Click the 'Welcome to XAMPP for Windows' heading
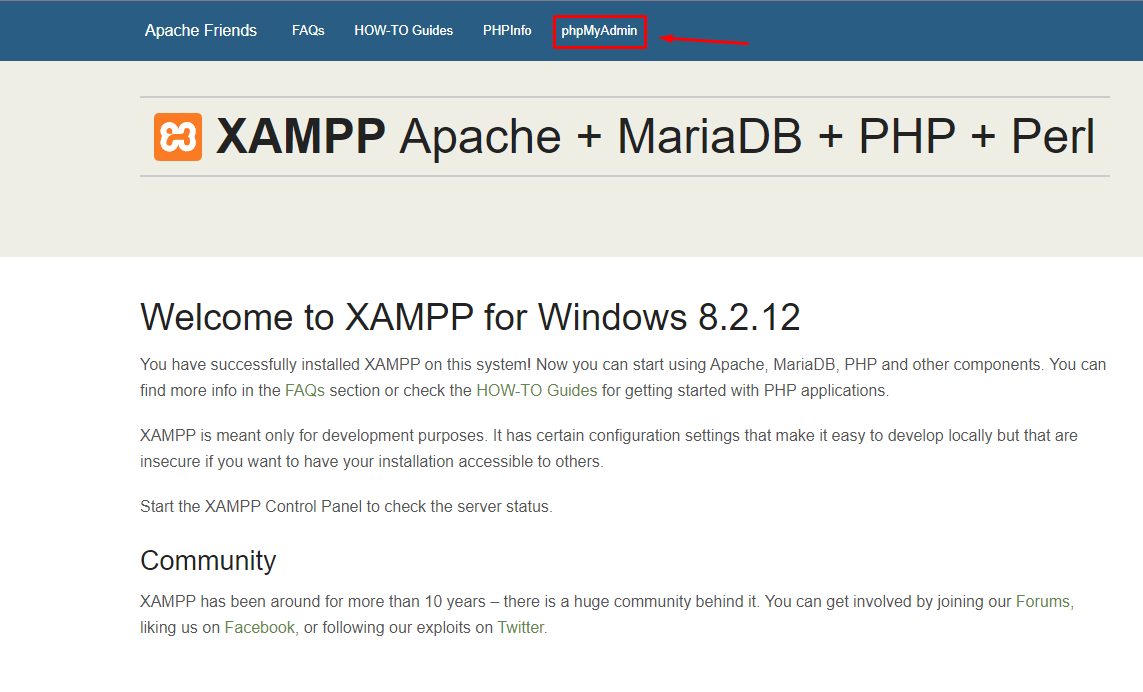1143x692 pixels. tap(470, 317)
